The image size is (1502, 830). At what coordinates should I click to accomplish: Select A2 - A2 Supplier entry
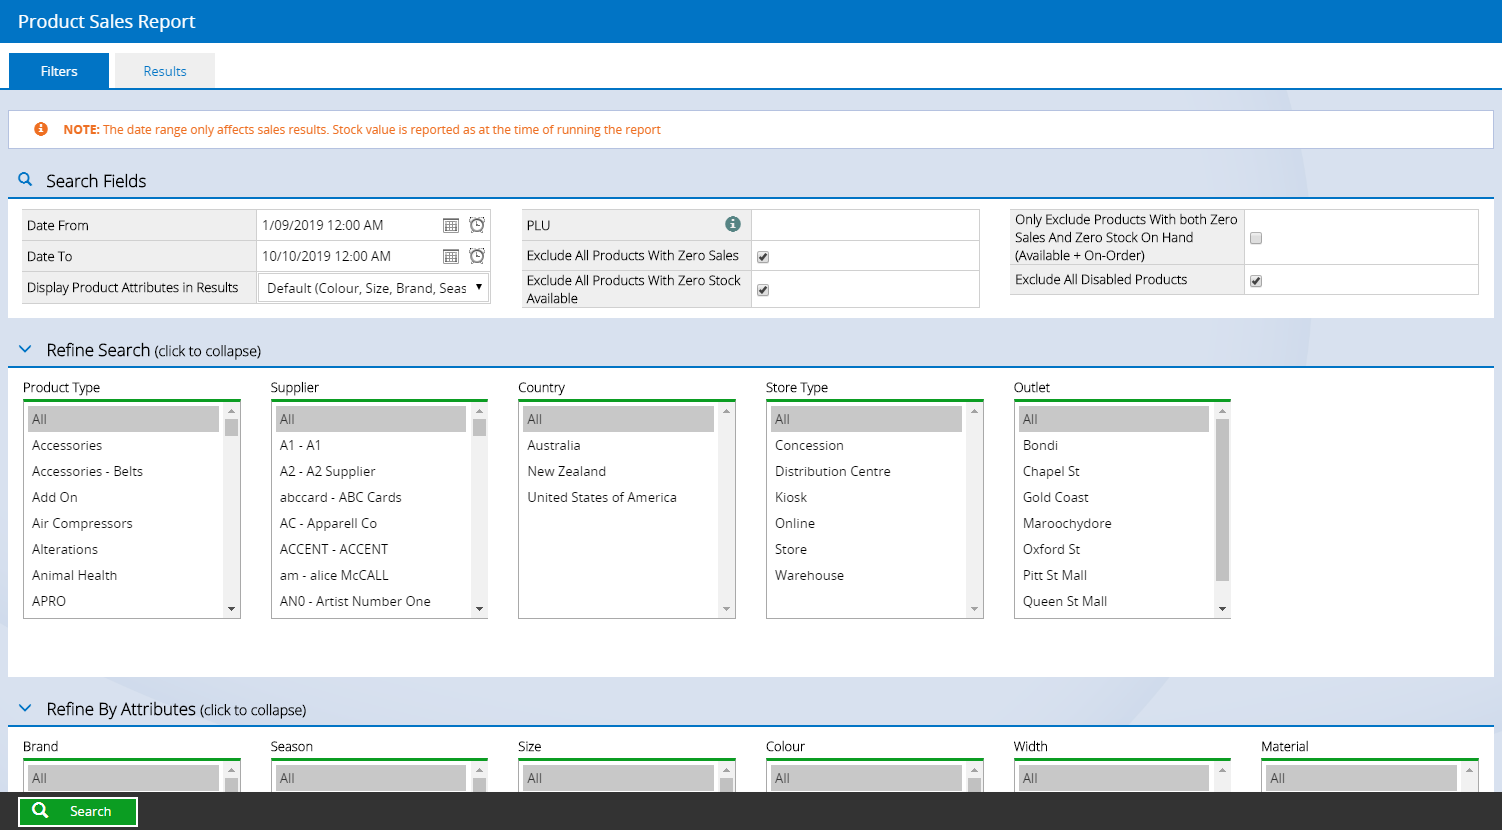(x=371, y=471)
